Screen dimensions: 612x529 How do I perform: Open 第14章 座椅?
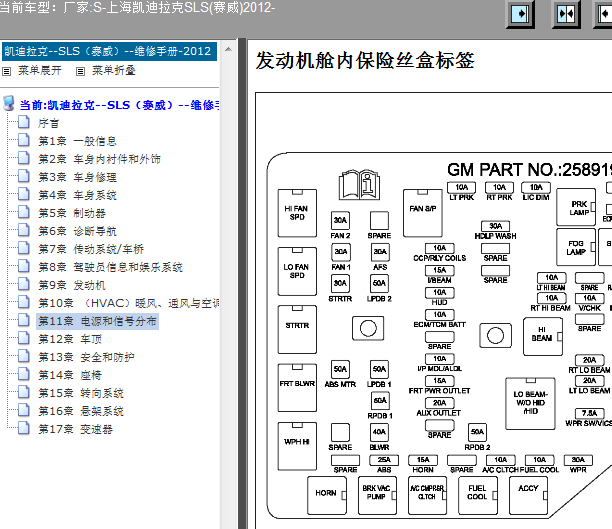click(70, 375)
